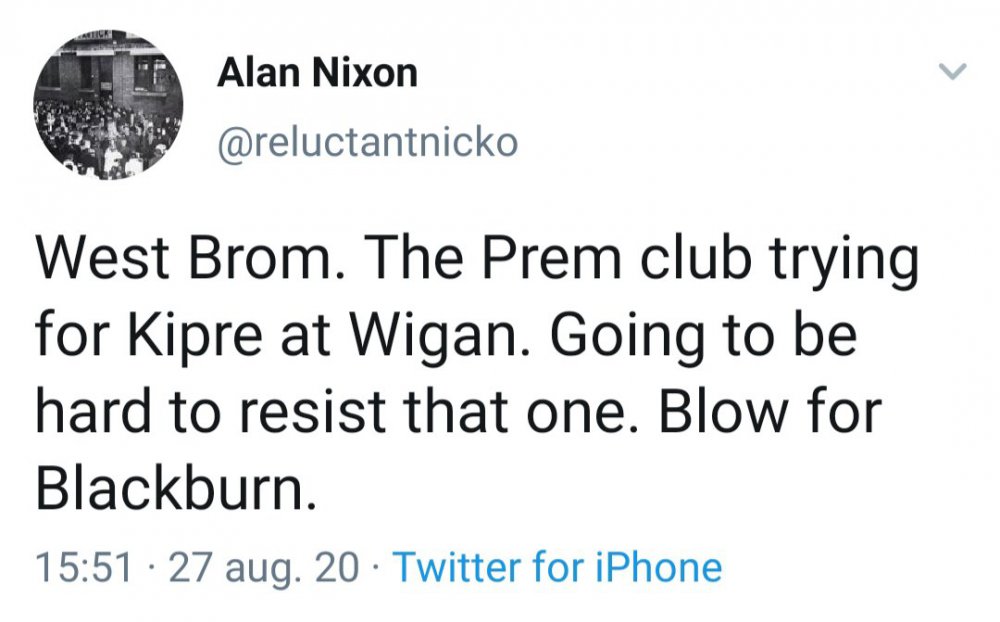Screen dimensions: 1000x622
Task: Click the 15:51 timestamp
Action: 84,568
